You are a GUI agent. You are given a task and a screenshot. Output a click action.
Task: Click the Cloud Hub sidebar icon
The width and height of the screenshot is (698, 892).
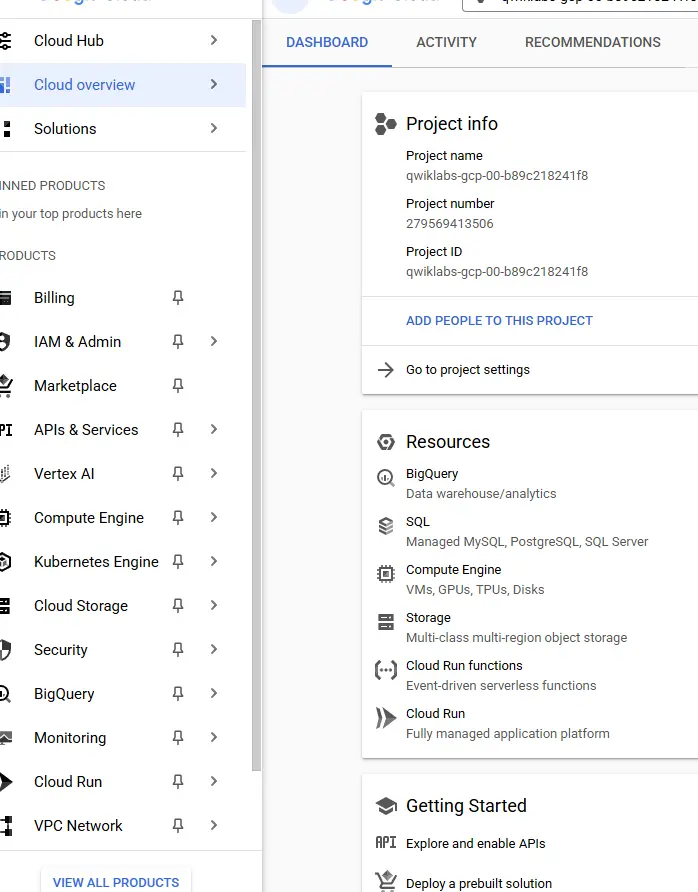click(5, 40)
